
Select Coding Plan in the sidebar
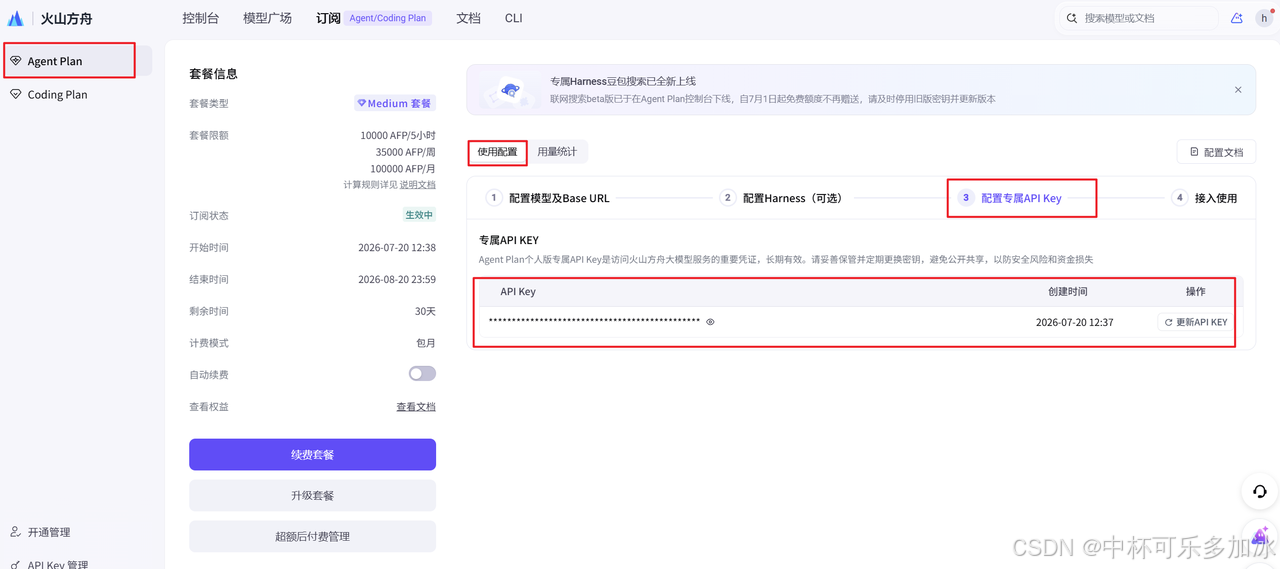(77, 94)
